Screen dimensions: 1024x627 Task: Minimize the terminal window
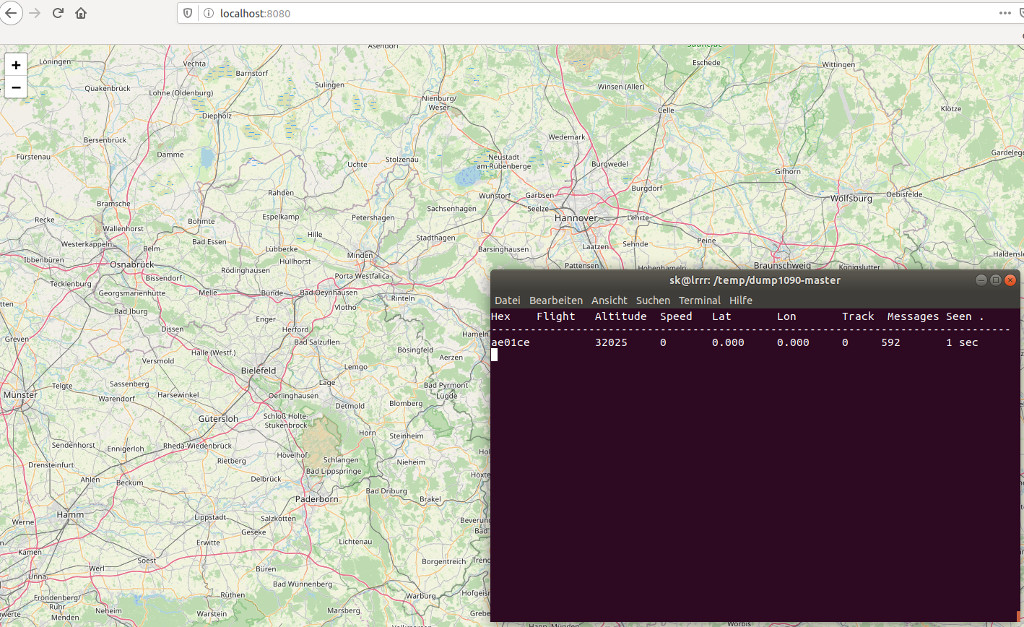[981, 280]
